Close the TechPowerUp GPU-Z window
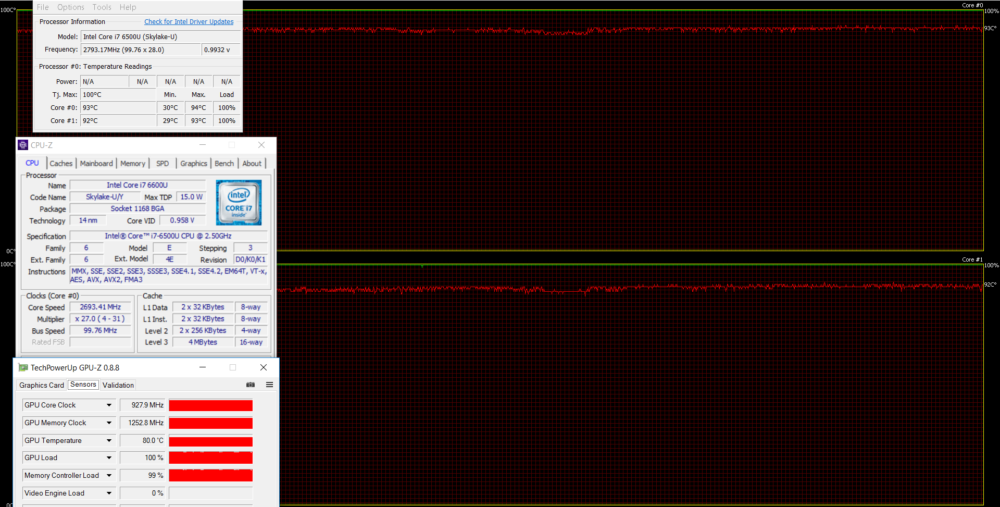This screenshot has width=1000, height=507. 263,368
